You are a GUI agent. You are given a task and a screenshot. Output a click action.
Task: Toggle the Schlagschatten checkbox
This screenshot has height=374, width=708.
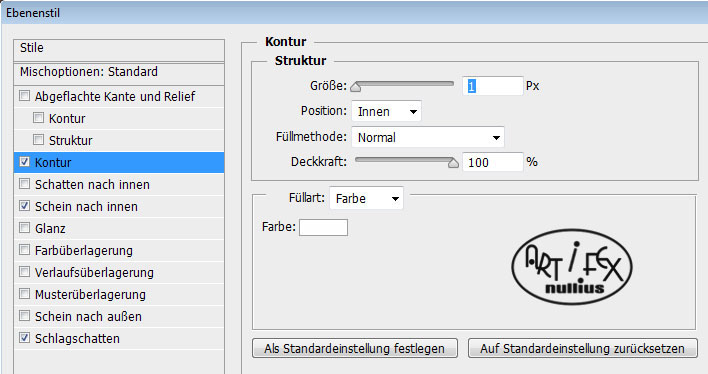pos(24,338)
